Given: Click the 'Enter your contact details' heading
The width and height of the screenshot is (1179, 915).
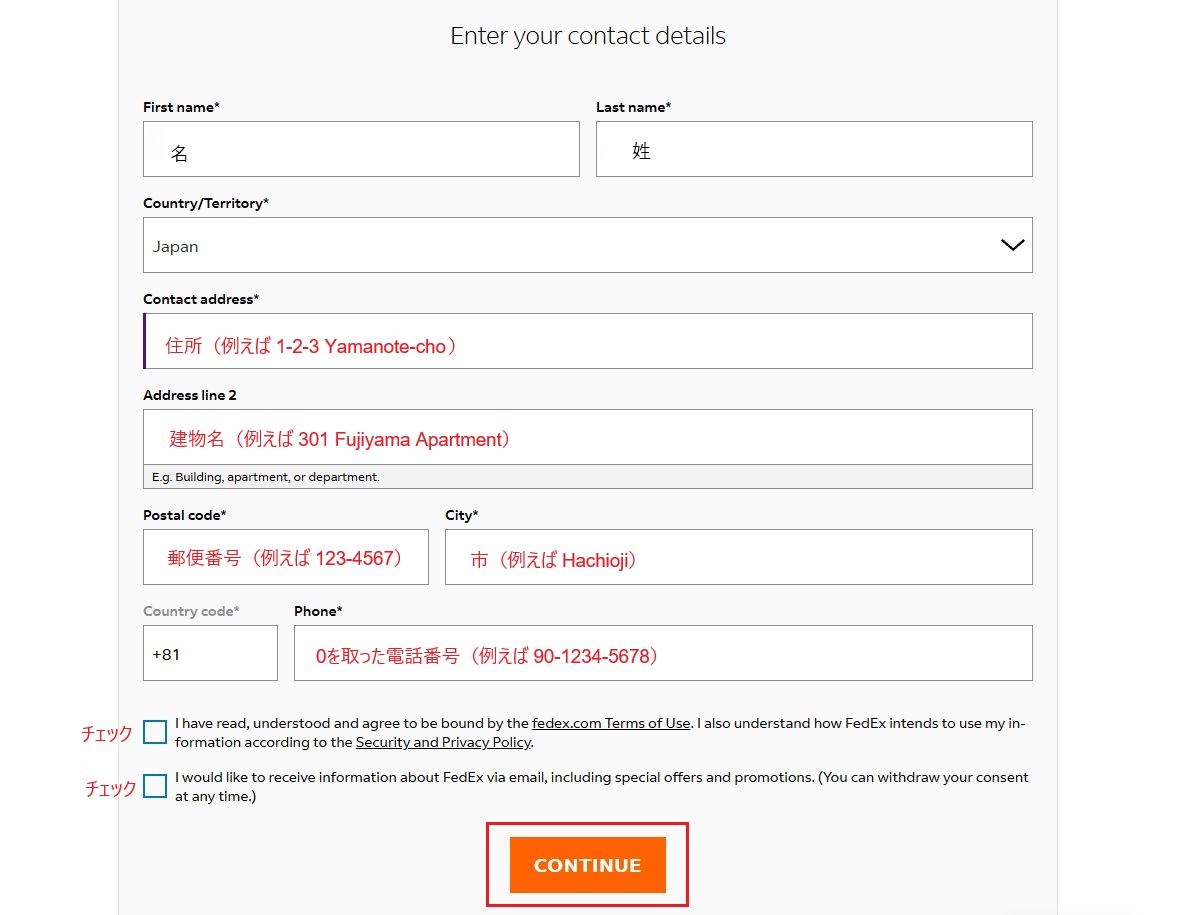Looking at the screenshot, I should click(588, 36).
